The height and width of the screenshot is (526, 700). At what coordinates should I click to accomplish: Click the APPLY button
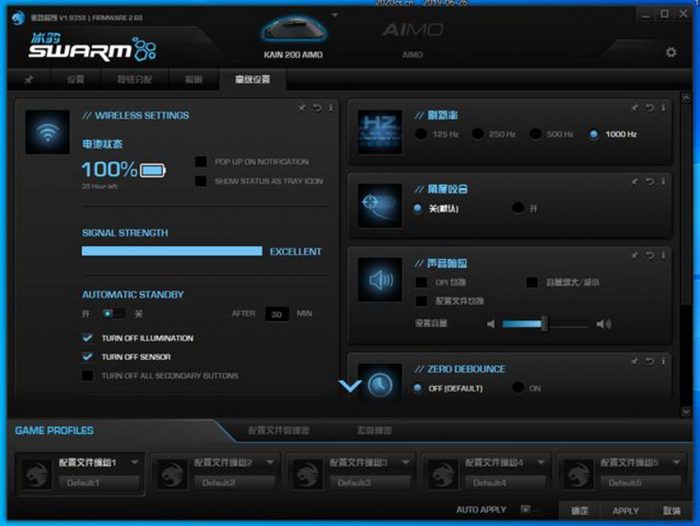pos(625,510)
